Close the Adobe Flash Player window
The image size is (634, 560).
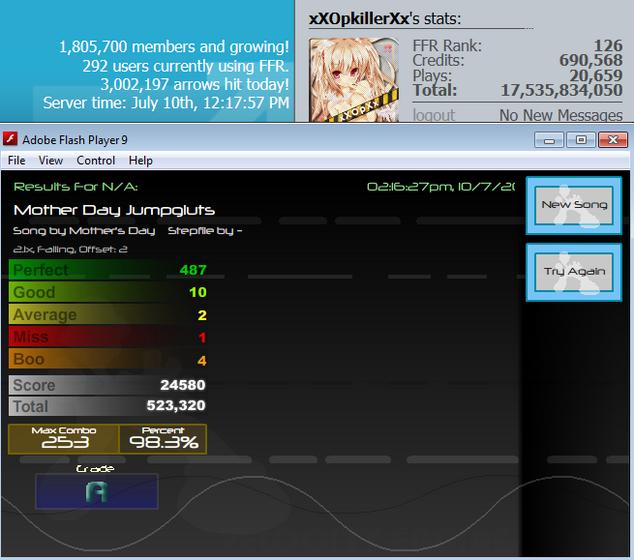click(x=613, y=140)
